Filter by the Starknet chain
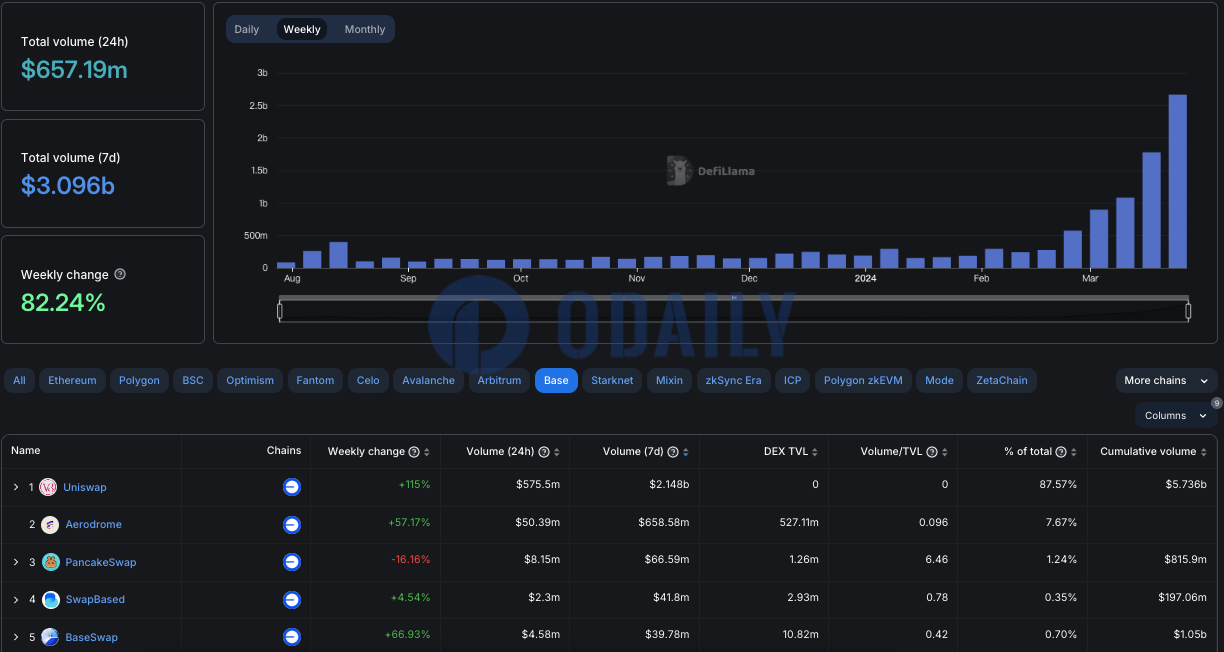The width and height of the screenshot is (1224, 652). pyautogui.click(x=612, y=380)
